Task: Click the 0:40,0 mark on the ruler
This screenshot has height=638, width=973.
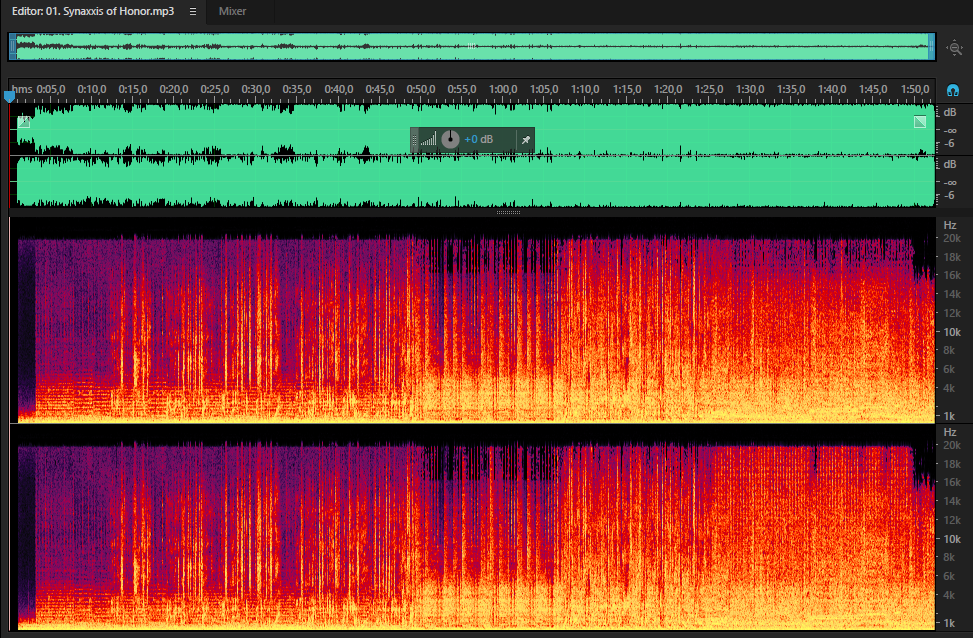Action: pyautogui.click(x=339, y=89)
